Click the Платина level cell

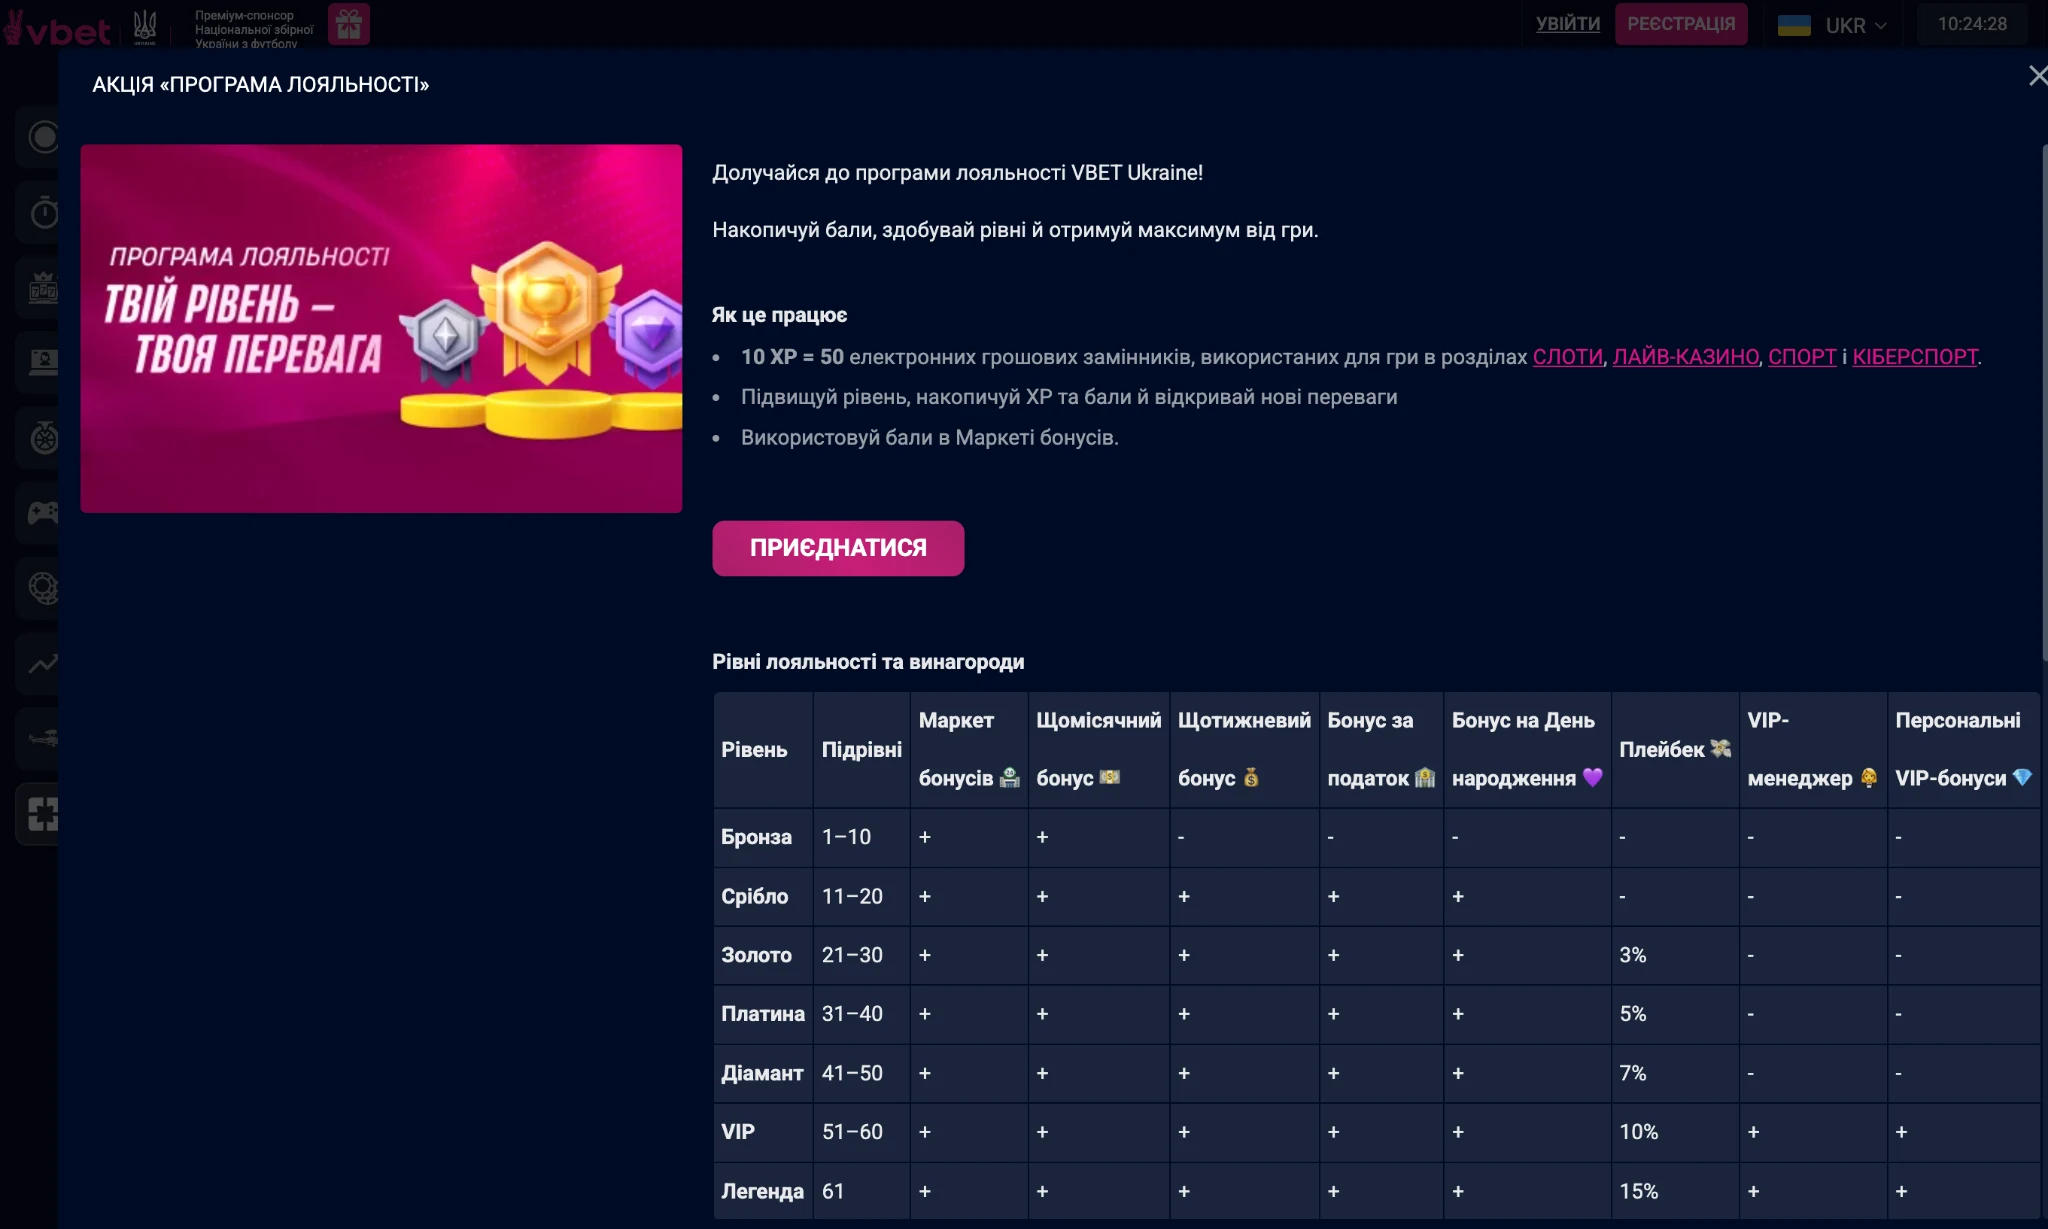tap(763, 1014)
